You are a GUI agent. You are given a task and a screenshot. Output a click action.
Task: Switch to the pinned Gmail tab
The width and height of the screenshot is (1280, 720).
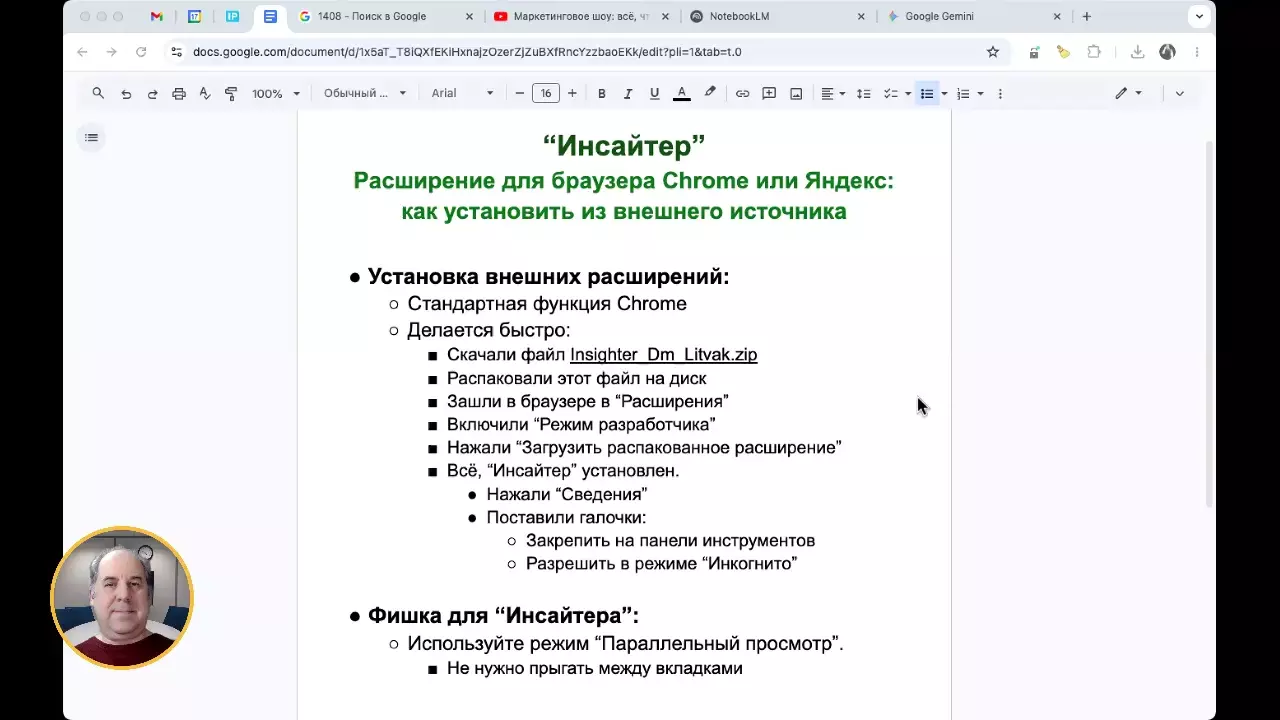(x=157, y=16)
